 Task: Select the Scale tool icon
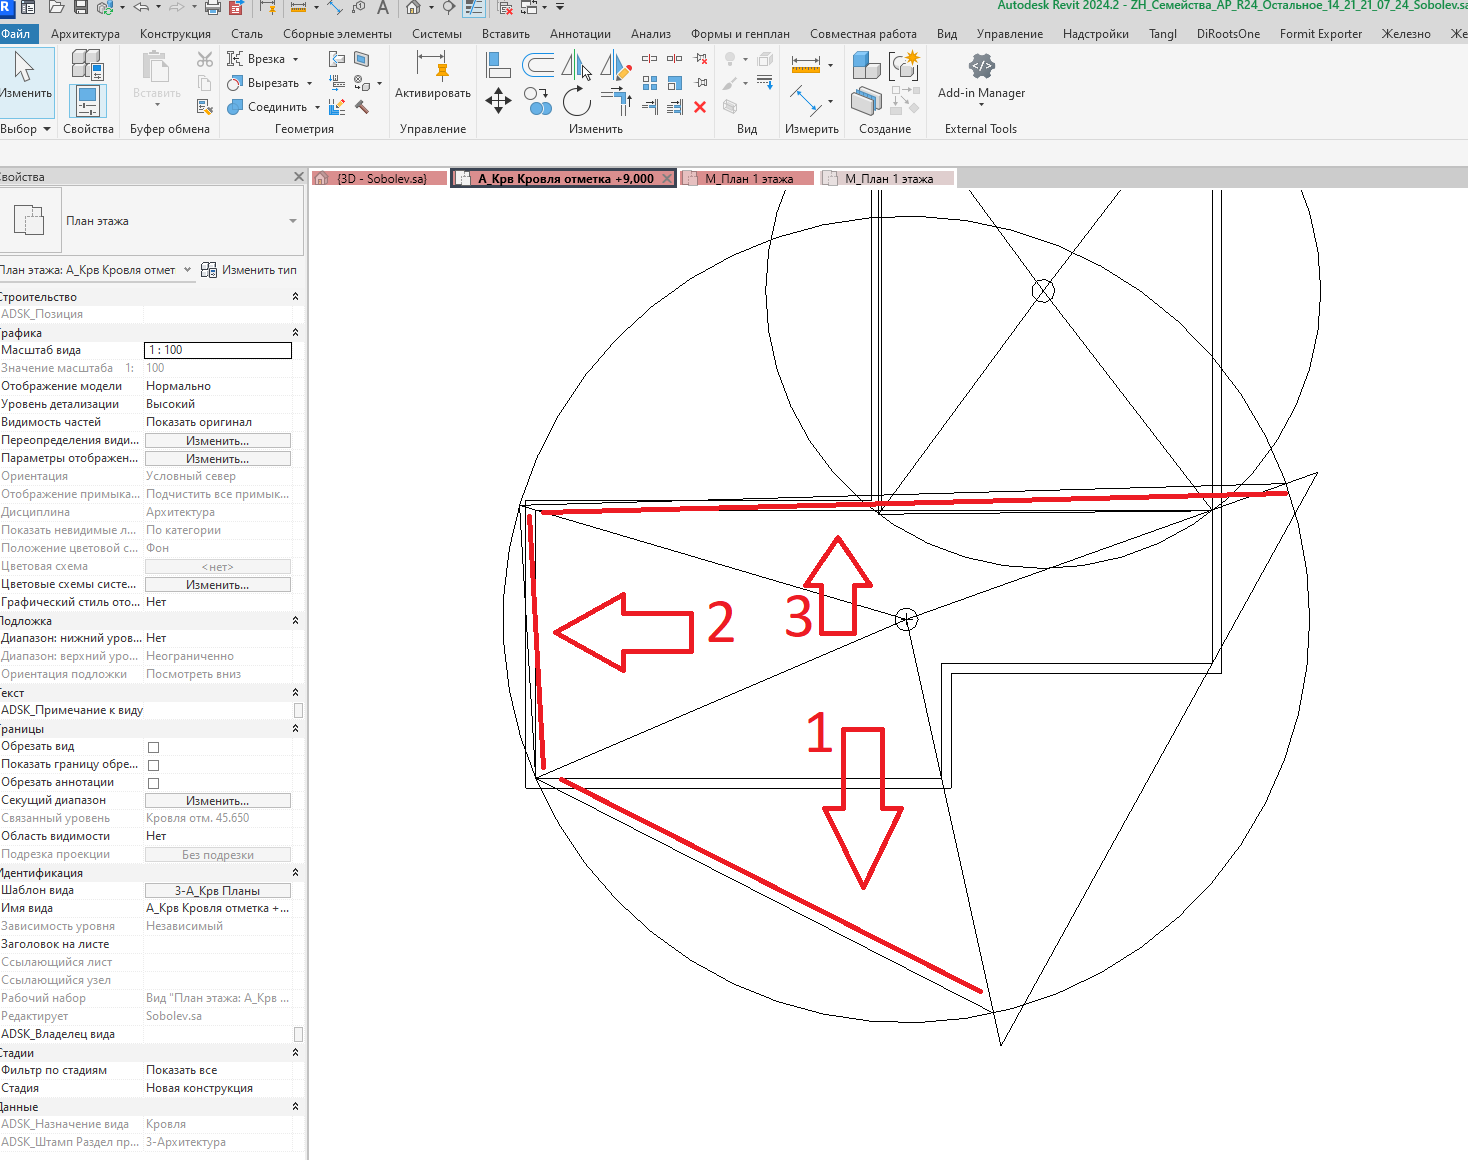[x=675, y=83]
